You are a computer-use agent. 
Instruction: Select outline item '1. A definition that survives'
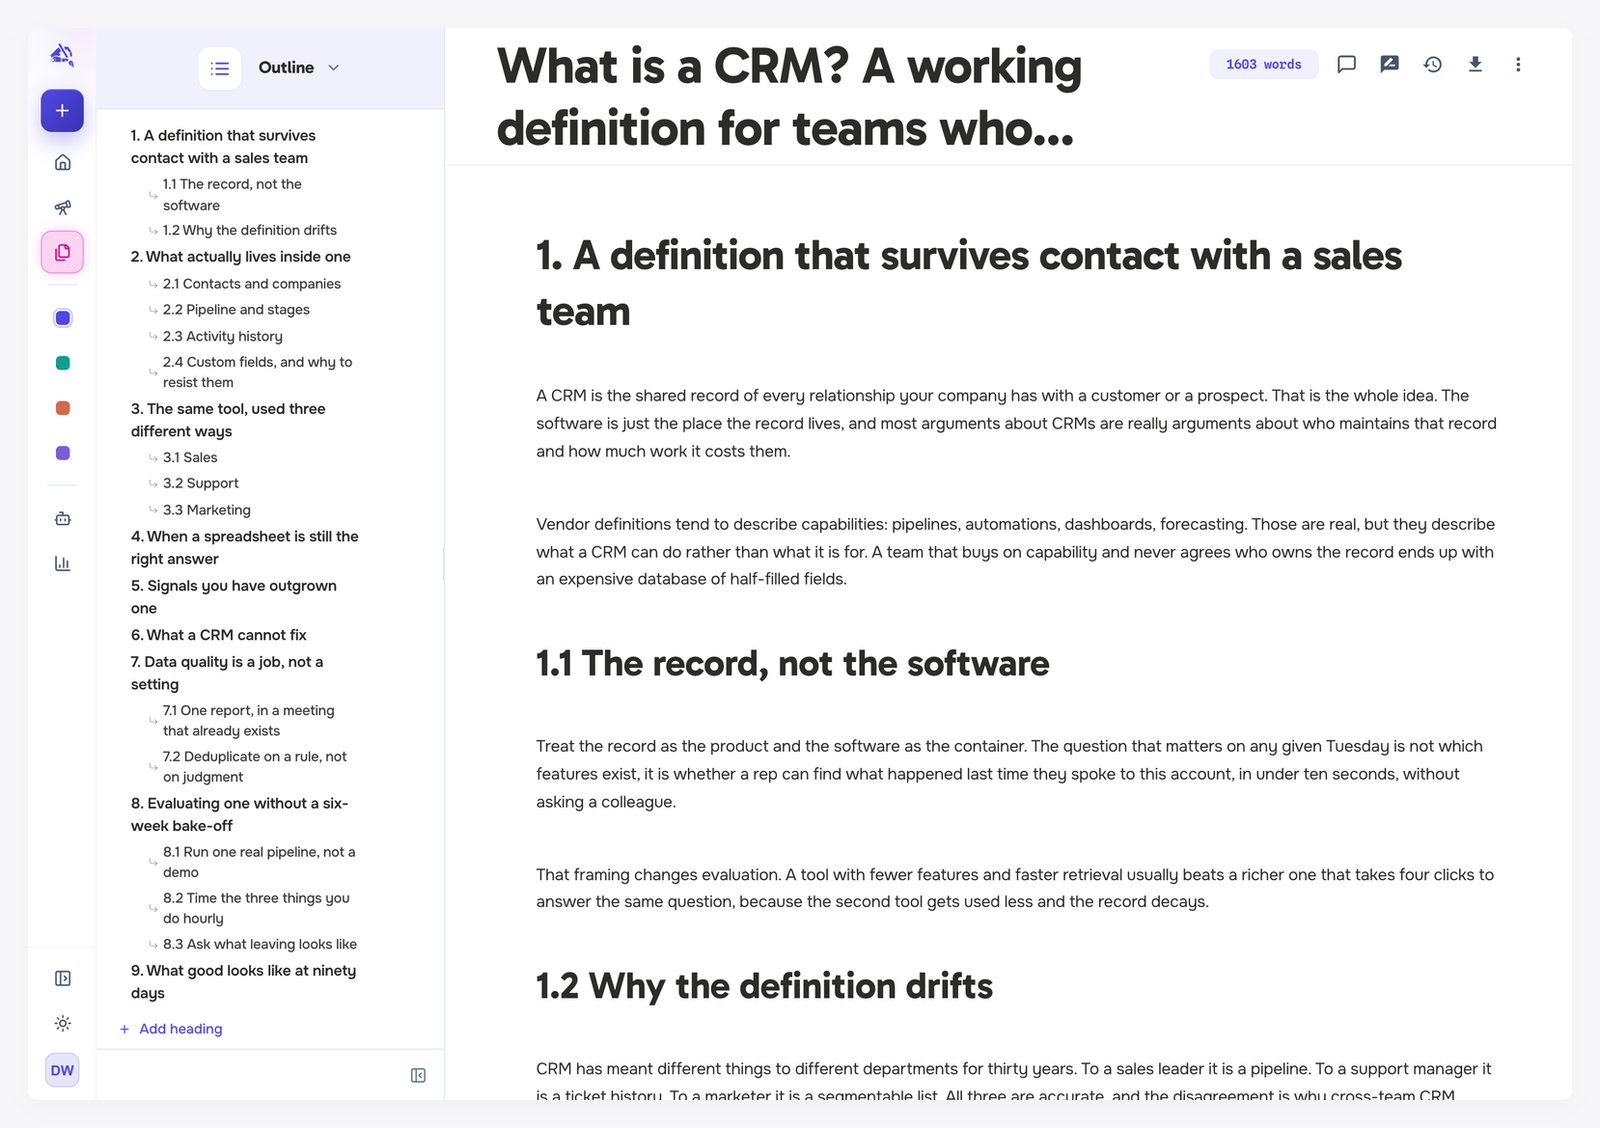pyautogui.click(x=223, y=147)
